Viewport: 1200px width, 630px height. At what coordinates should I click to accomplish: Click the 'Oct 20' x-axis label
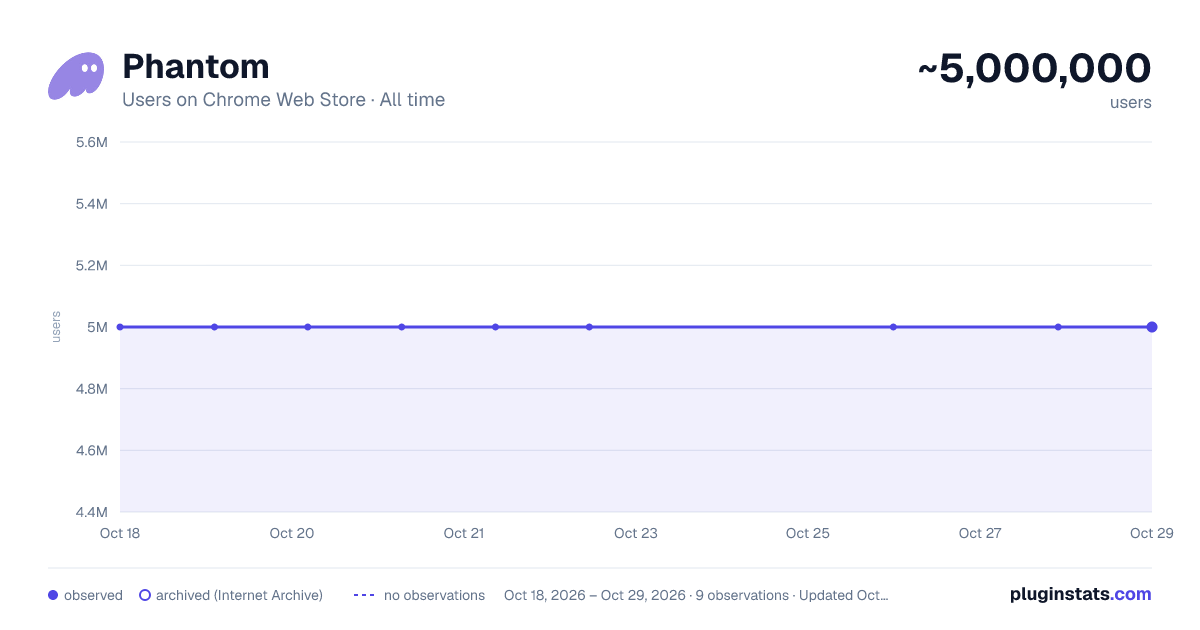pyautogui.click(x=292, y=533)
